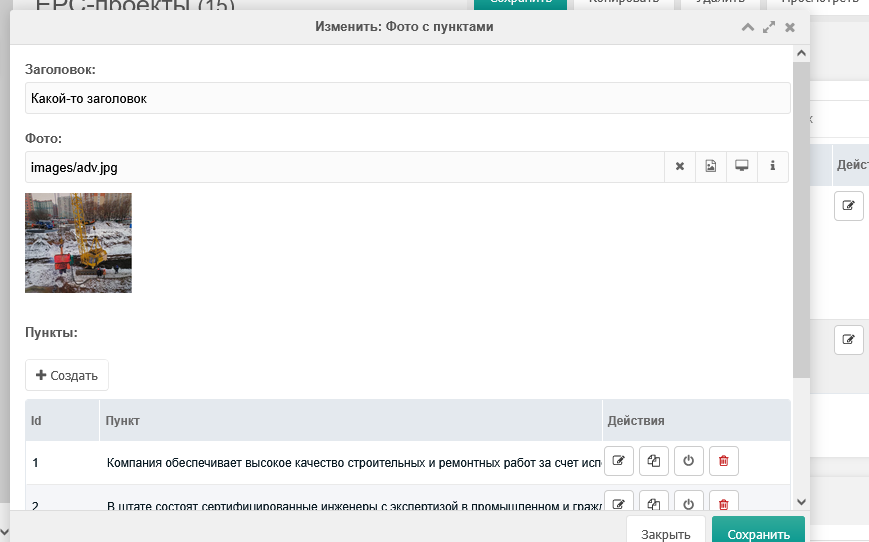Duplicate item 1 with the copy icon
This screenshot has width=869, height=542.
coord(654,461)
